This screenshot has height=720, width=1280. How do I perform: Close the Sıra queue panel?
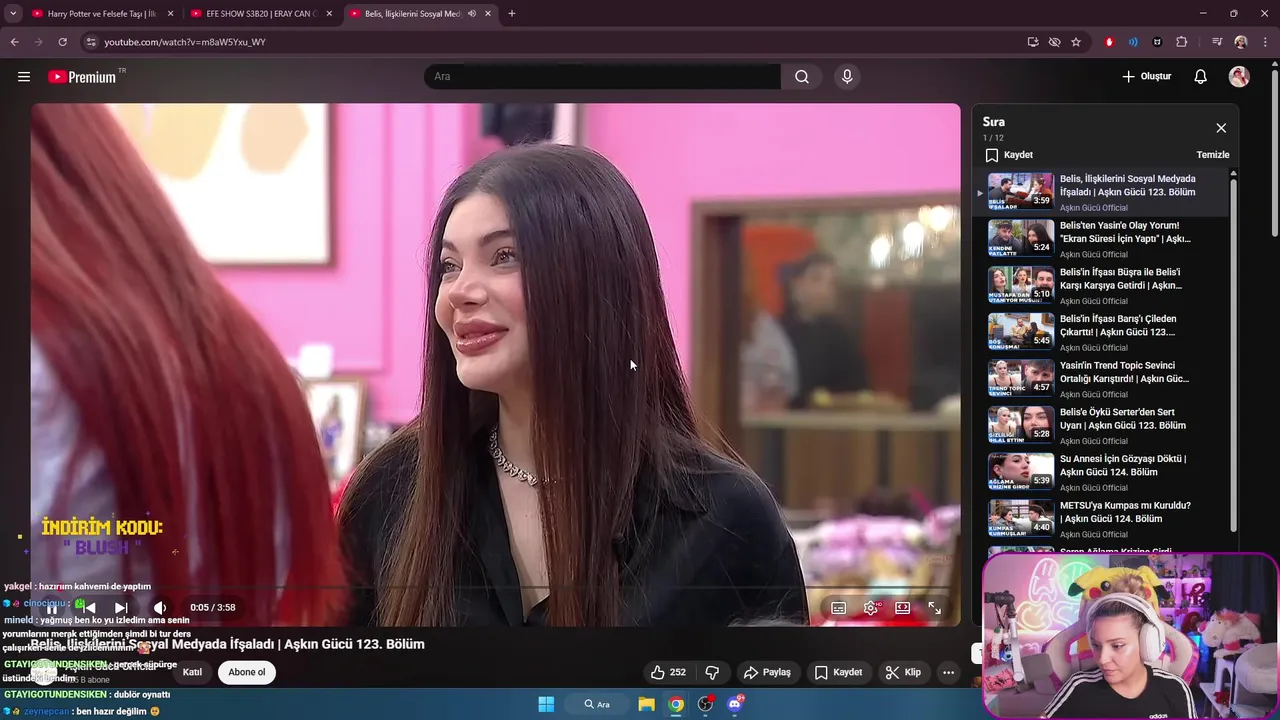[1221, 128]
